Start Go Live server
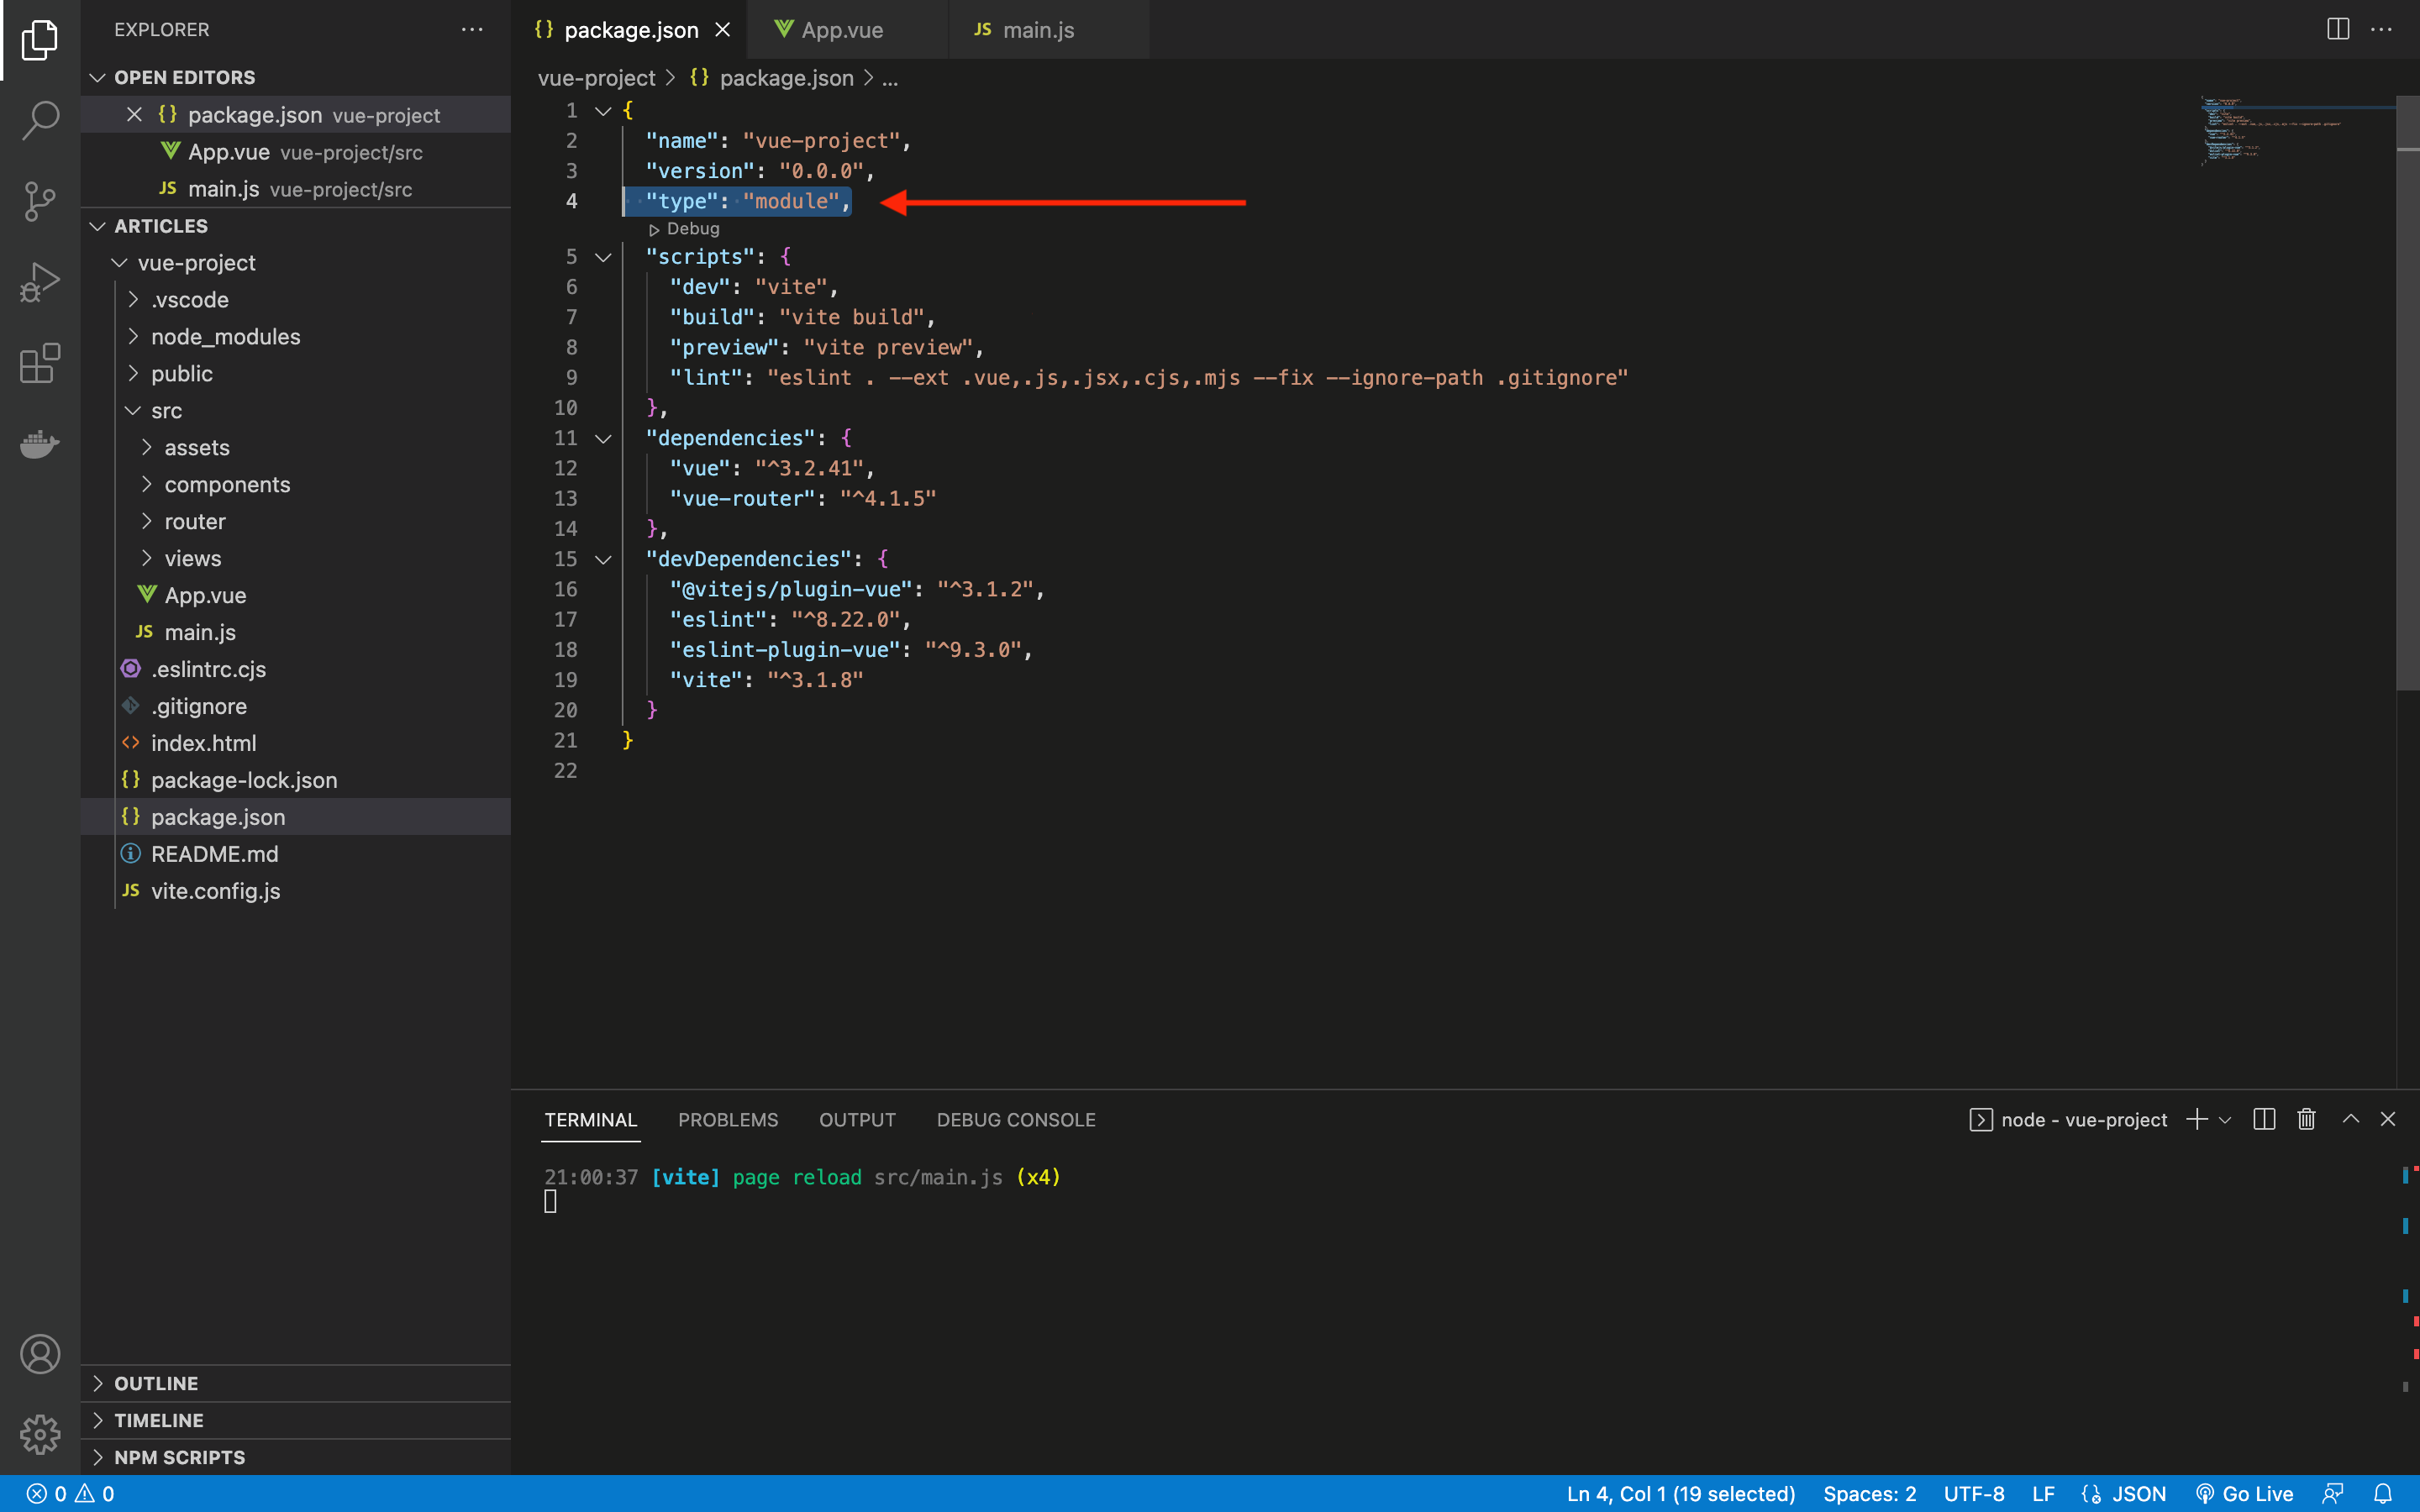 point(2245,1494)
